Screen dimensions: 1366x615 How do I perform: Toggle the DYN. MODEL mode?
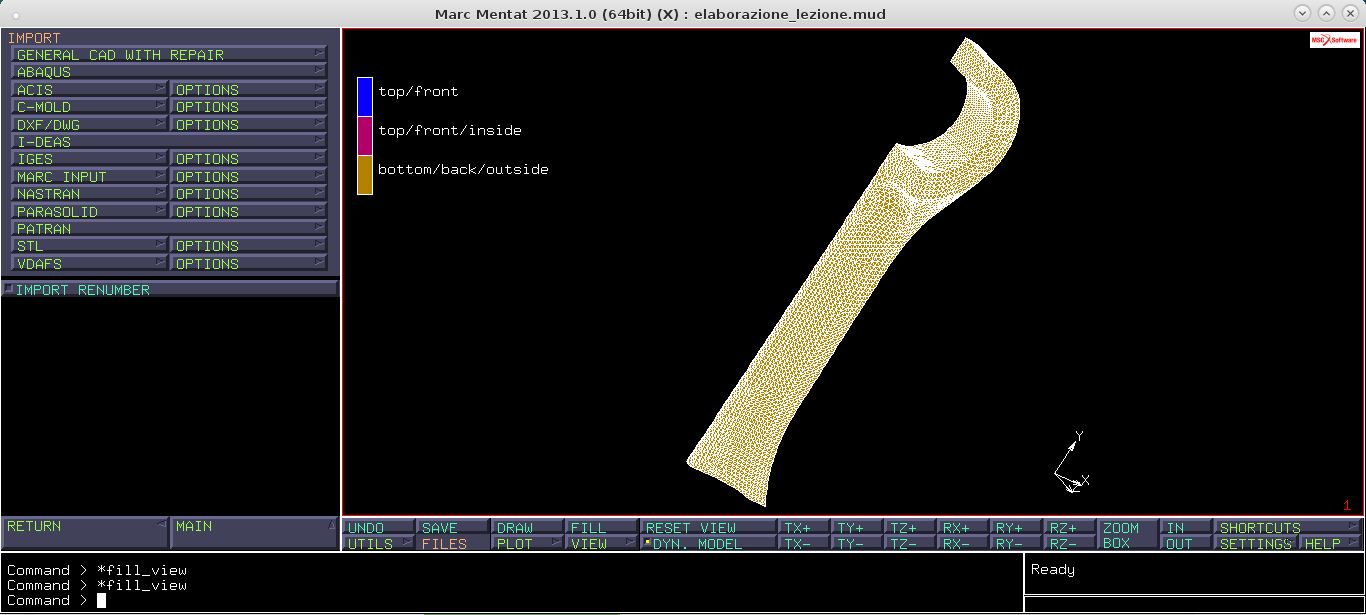click(709, 544)
